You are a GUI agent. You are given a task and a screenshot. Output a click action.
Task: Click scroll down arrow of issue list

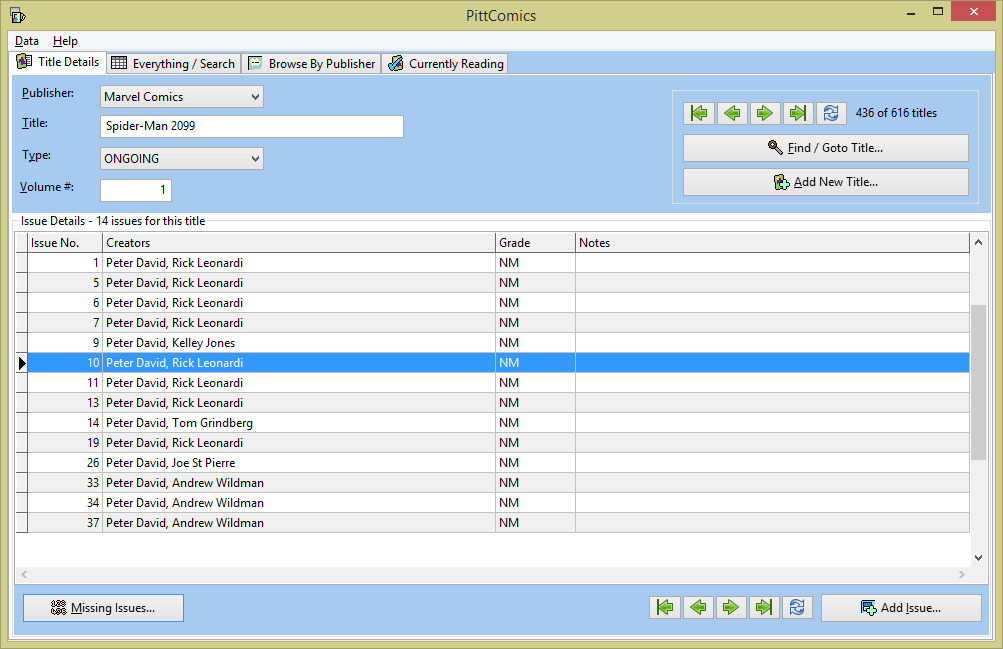(x=978, y=558)
